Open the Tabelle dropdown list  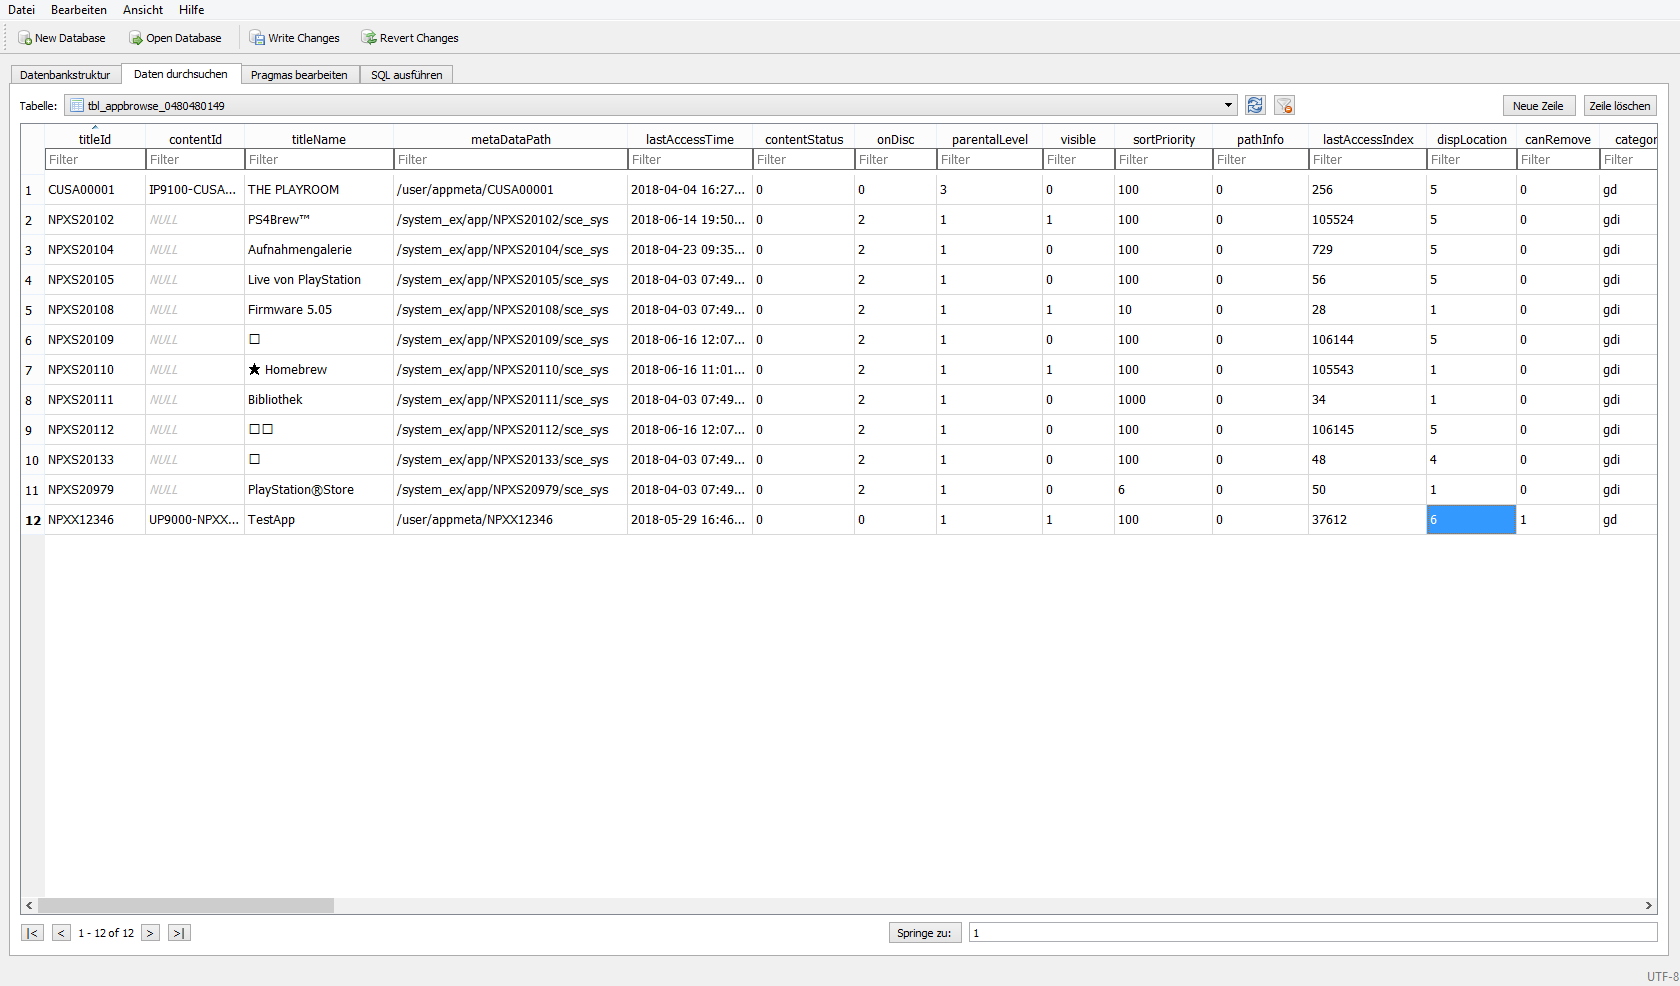[x=1228, y=105]
